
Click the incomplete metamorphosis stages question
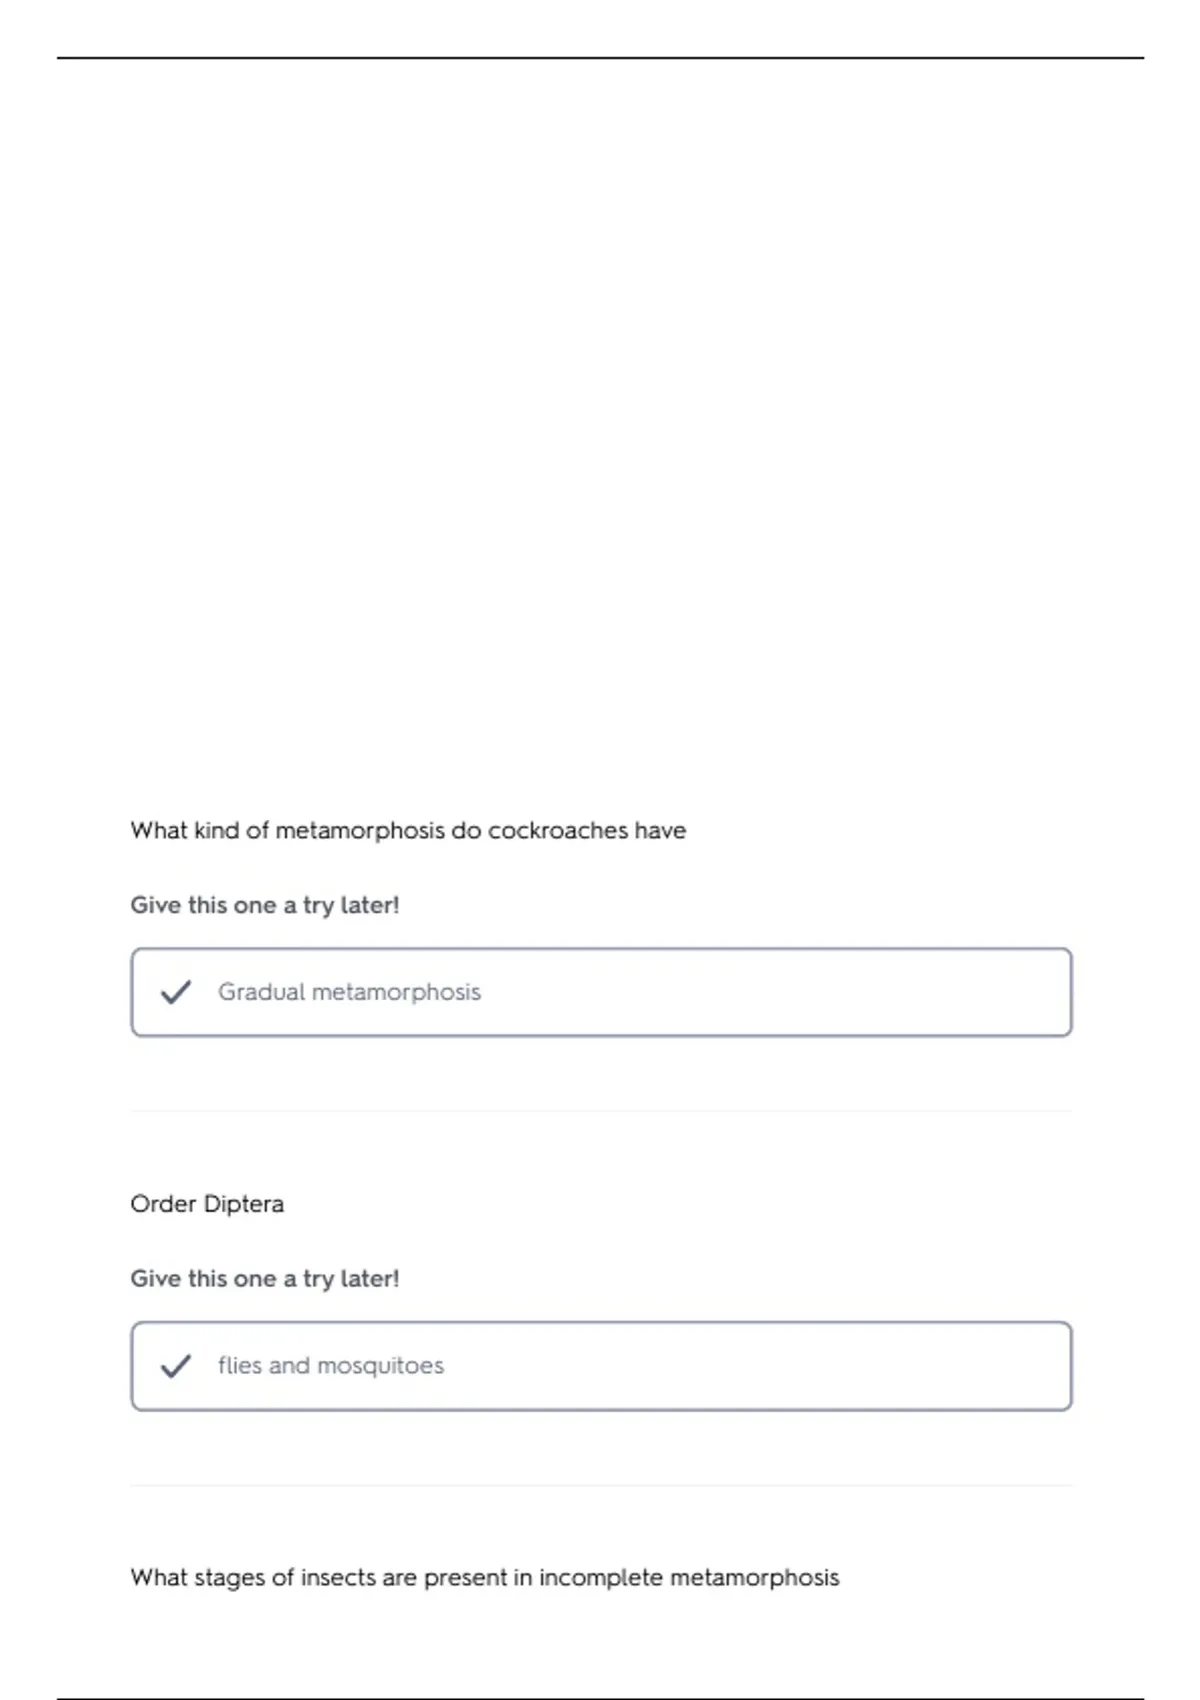pyautogui.click(x=485, y=1578)
